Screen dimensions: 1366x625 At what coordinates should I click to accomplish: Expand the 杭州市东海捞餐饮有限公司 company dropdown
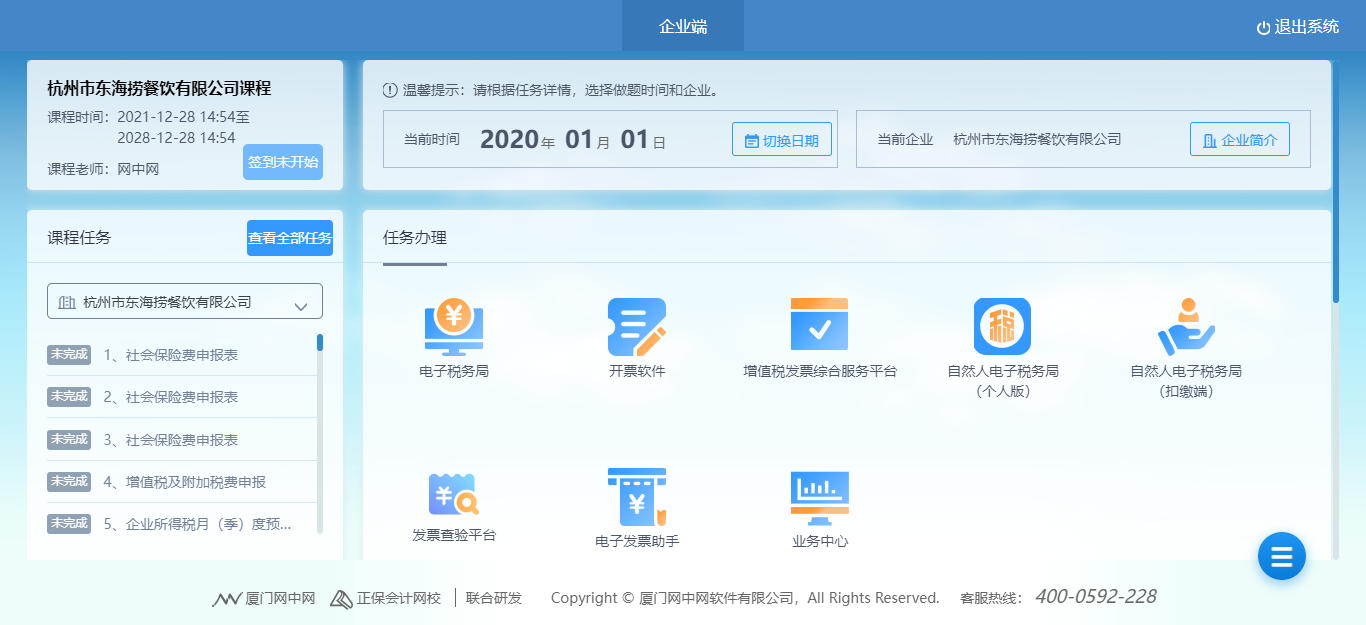point(185,302)
